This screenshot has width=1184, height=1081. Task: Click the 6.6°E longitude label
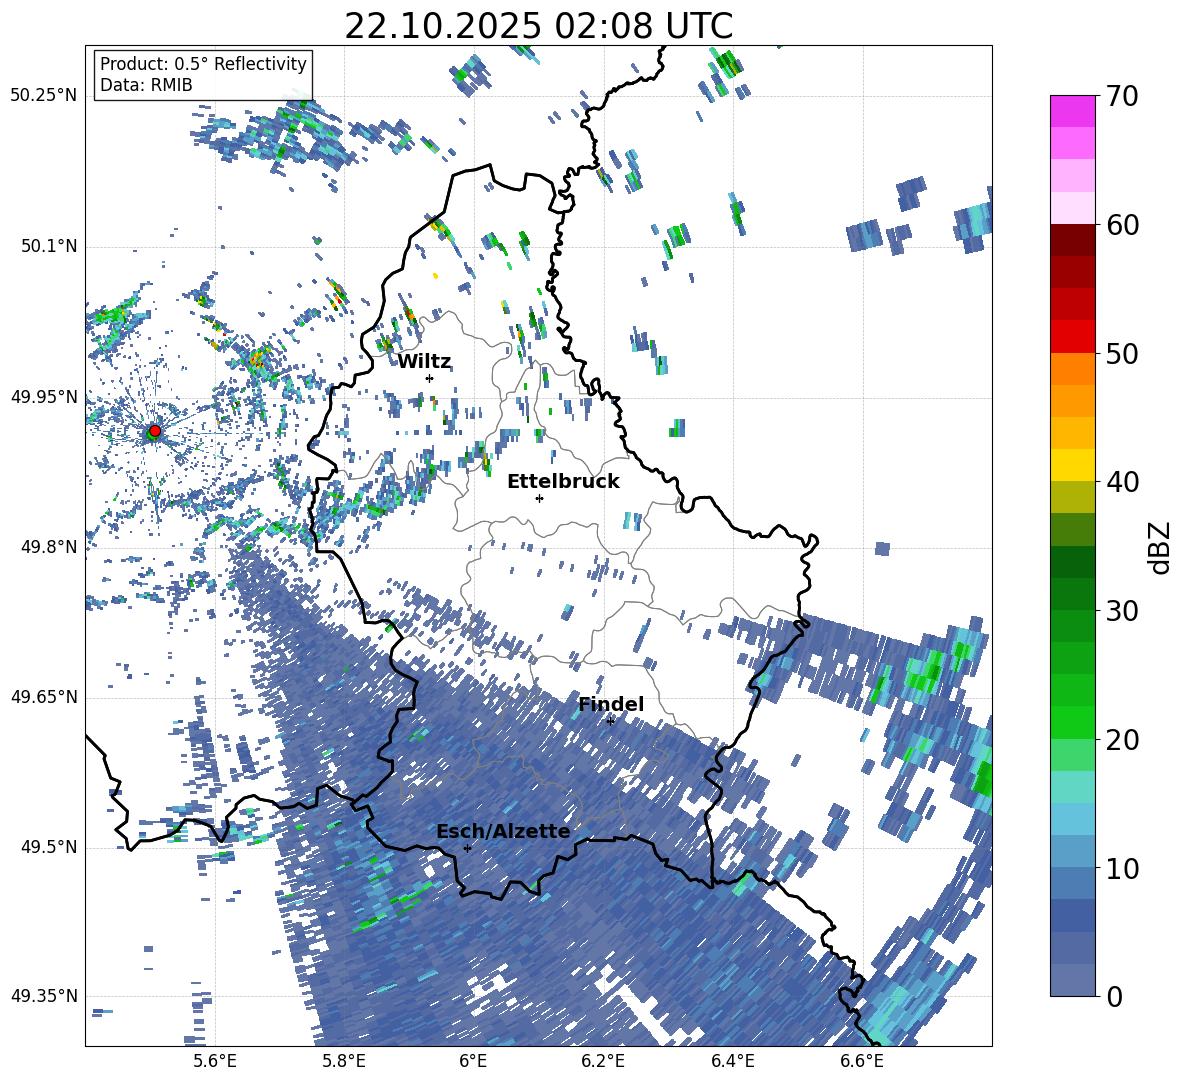(x=862, y=1061)
